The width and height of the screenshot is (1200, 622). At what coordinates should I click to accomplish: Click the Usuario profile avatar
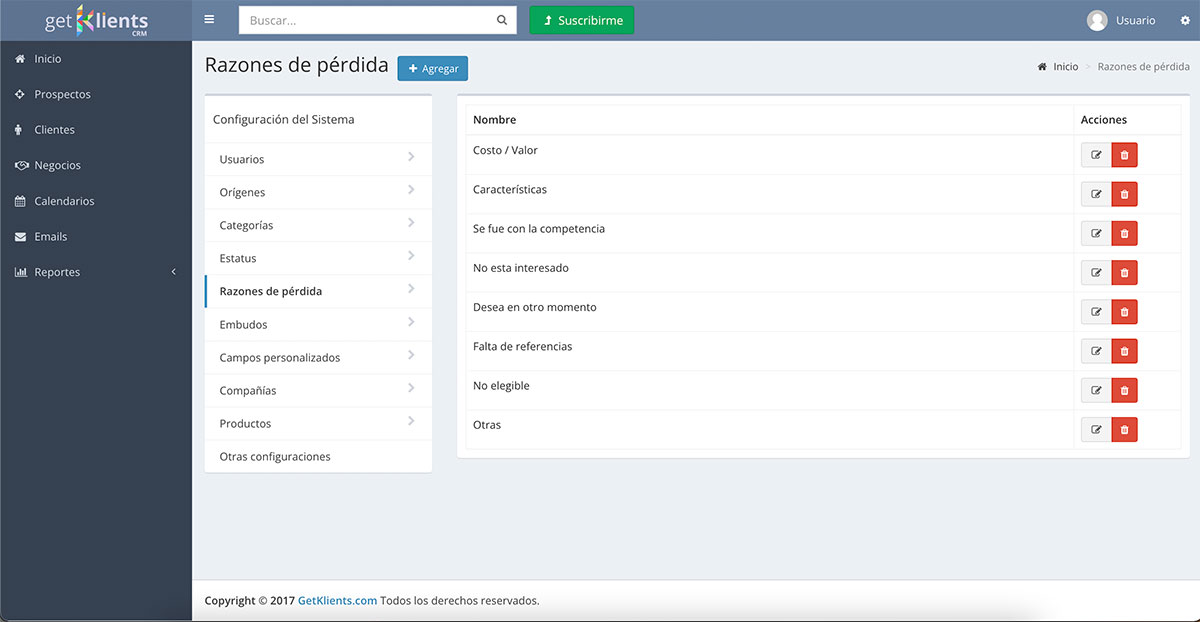point(1097,20)
